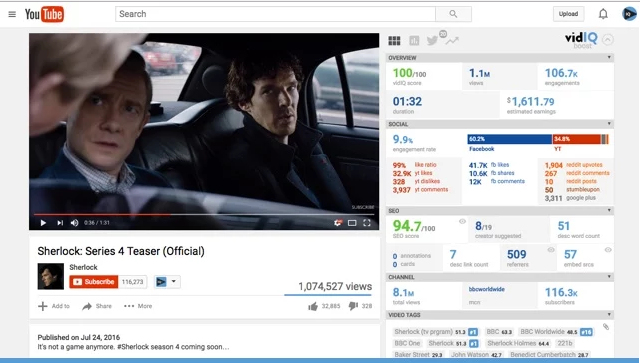
Task: Click the bbcworldwide mcn link
Action: click(487, 289)
